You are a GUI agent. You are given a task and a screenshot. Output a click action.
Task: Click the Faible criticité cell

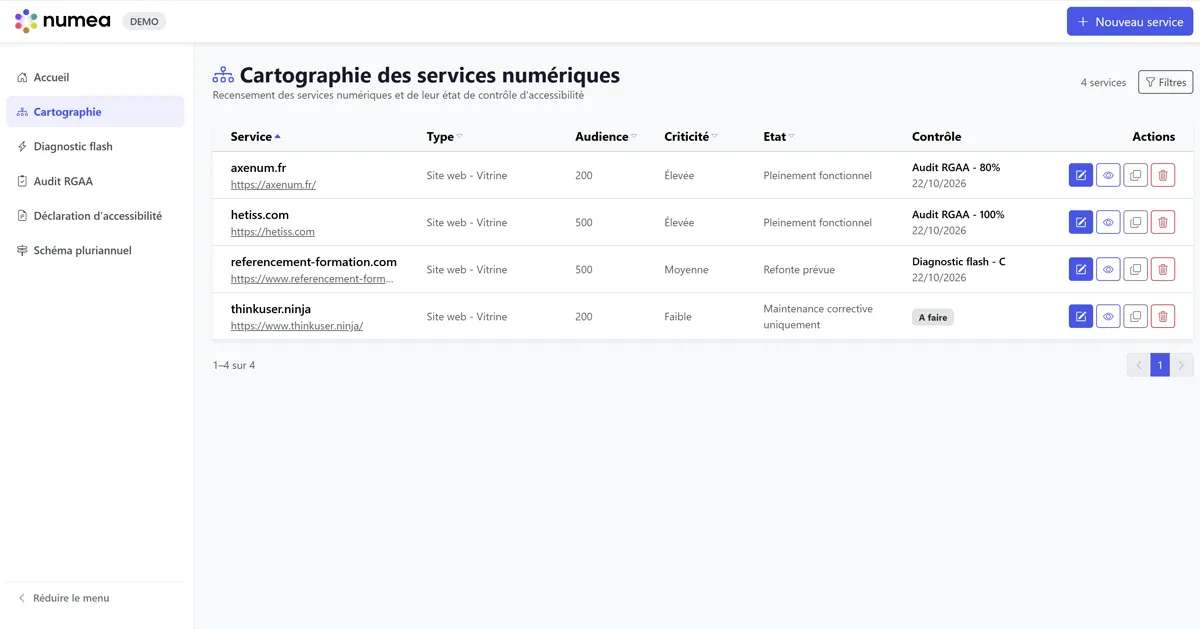tap(678, 317)
